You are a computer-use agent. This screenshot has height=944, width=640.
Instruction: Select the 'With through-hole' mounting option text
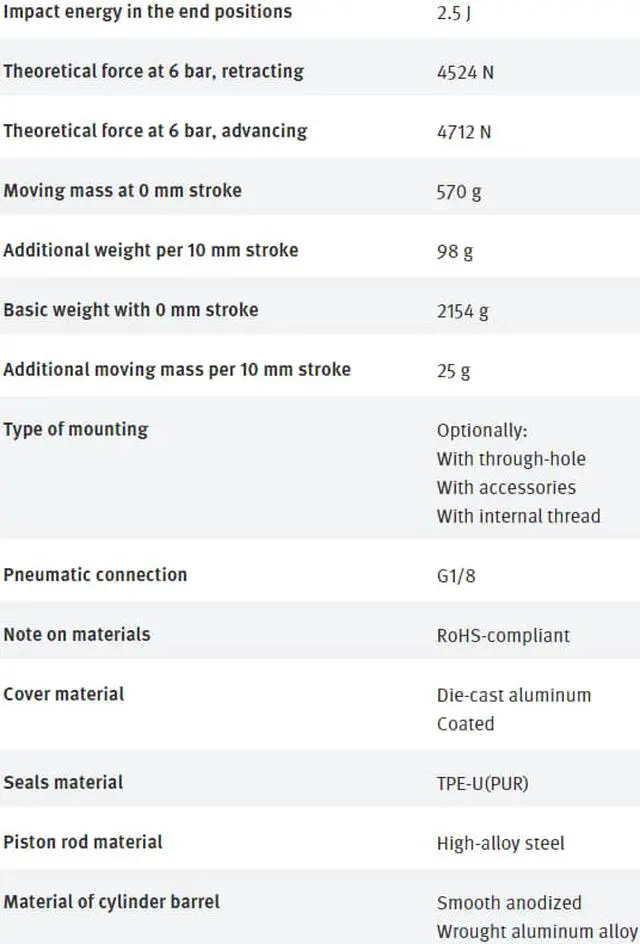(511, 459)
